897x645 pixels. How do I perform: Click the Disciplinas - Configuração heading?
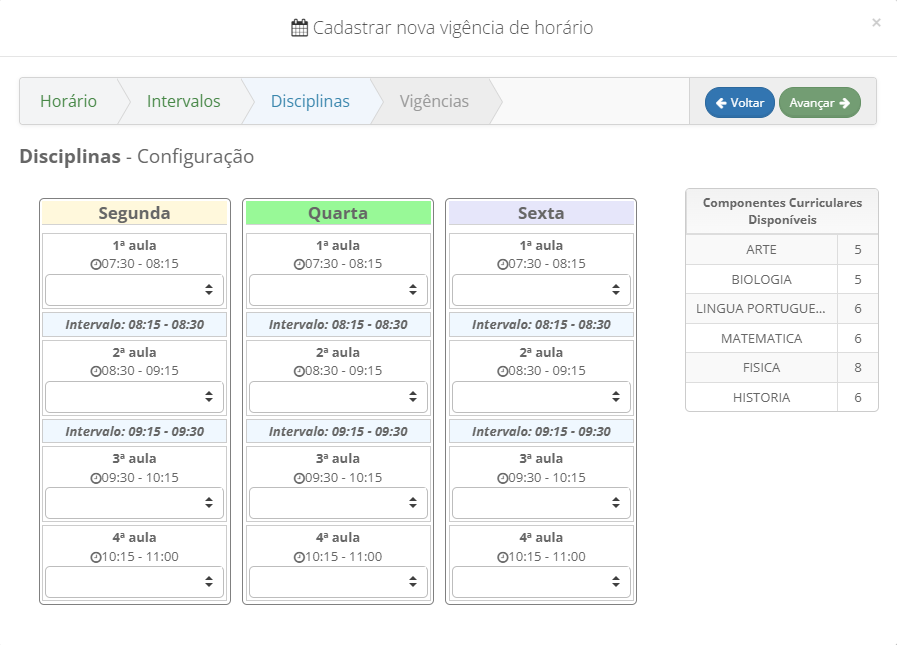click(x=137, y=156)
